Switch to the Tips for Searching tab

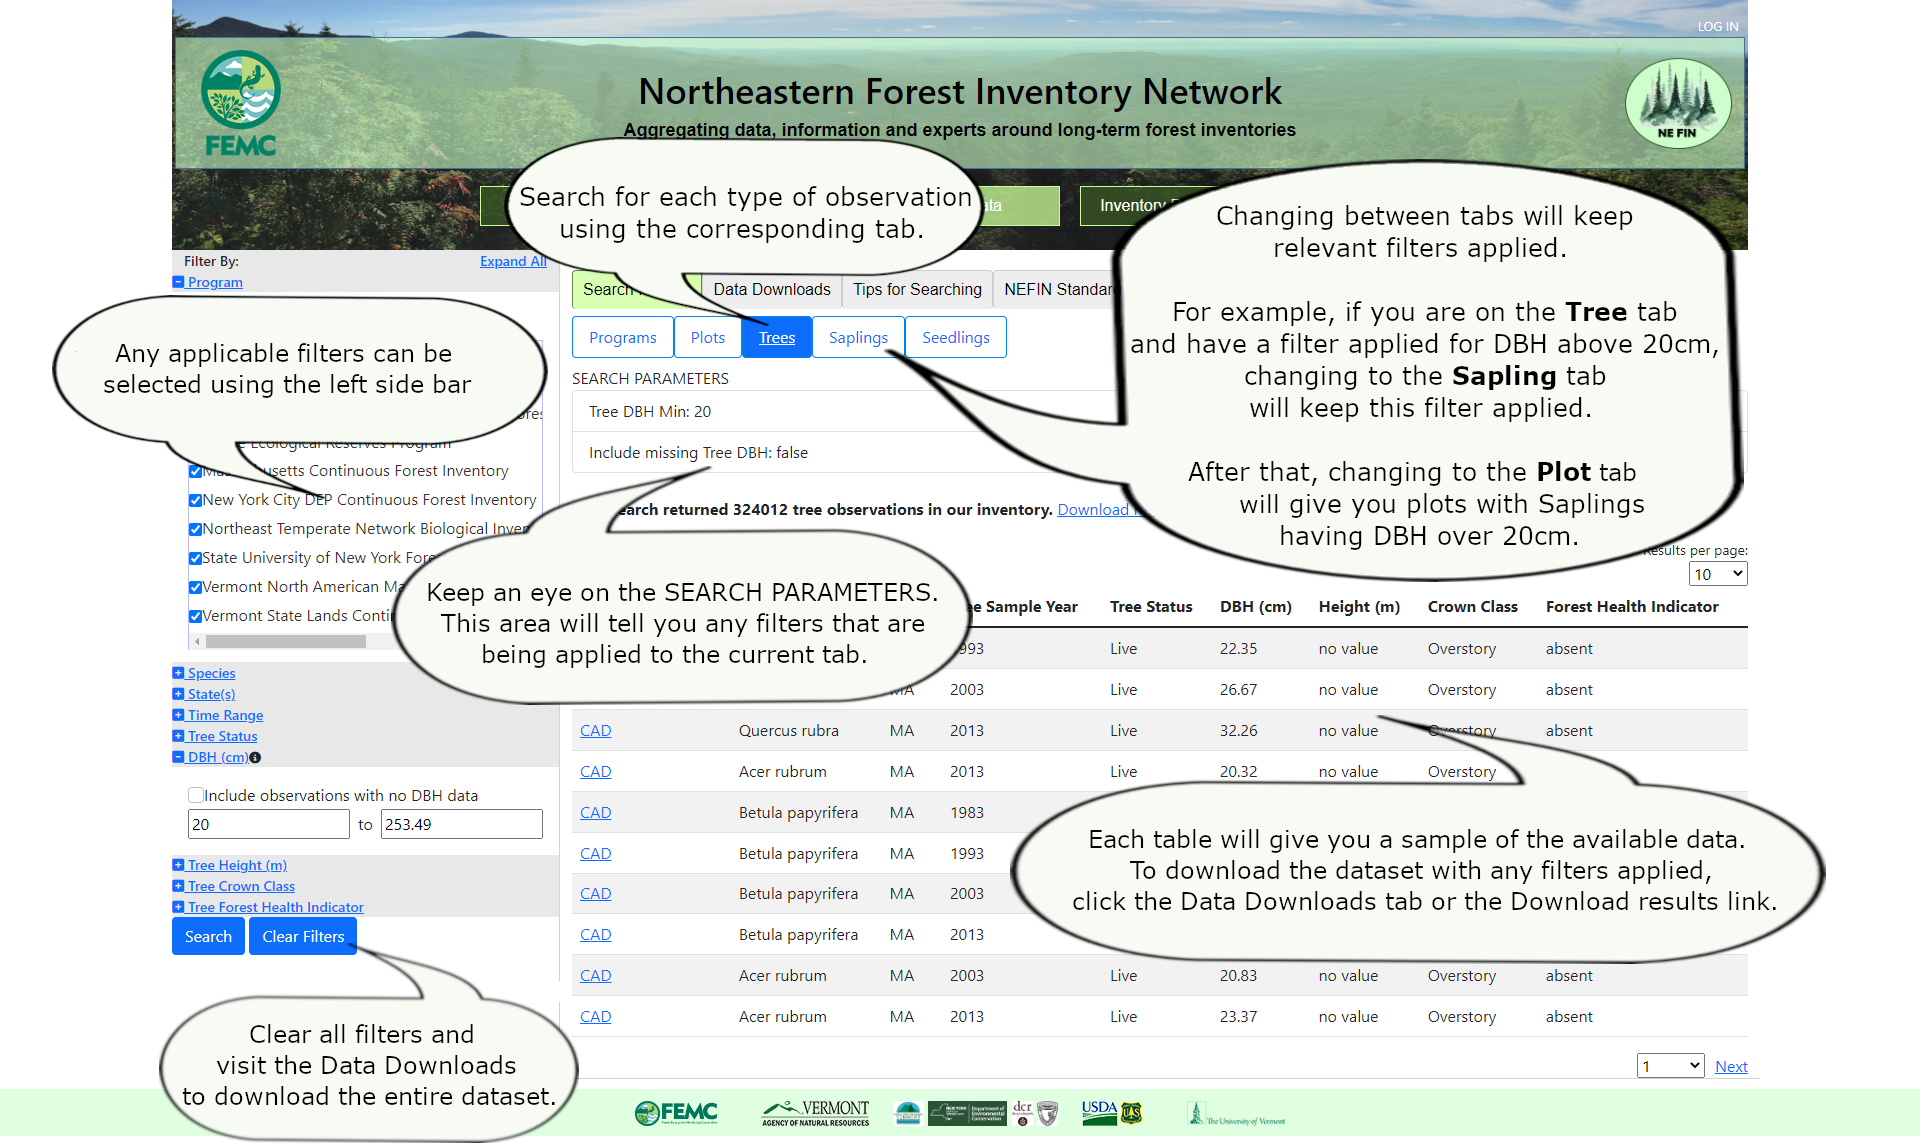click(916, 288)
